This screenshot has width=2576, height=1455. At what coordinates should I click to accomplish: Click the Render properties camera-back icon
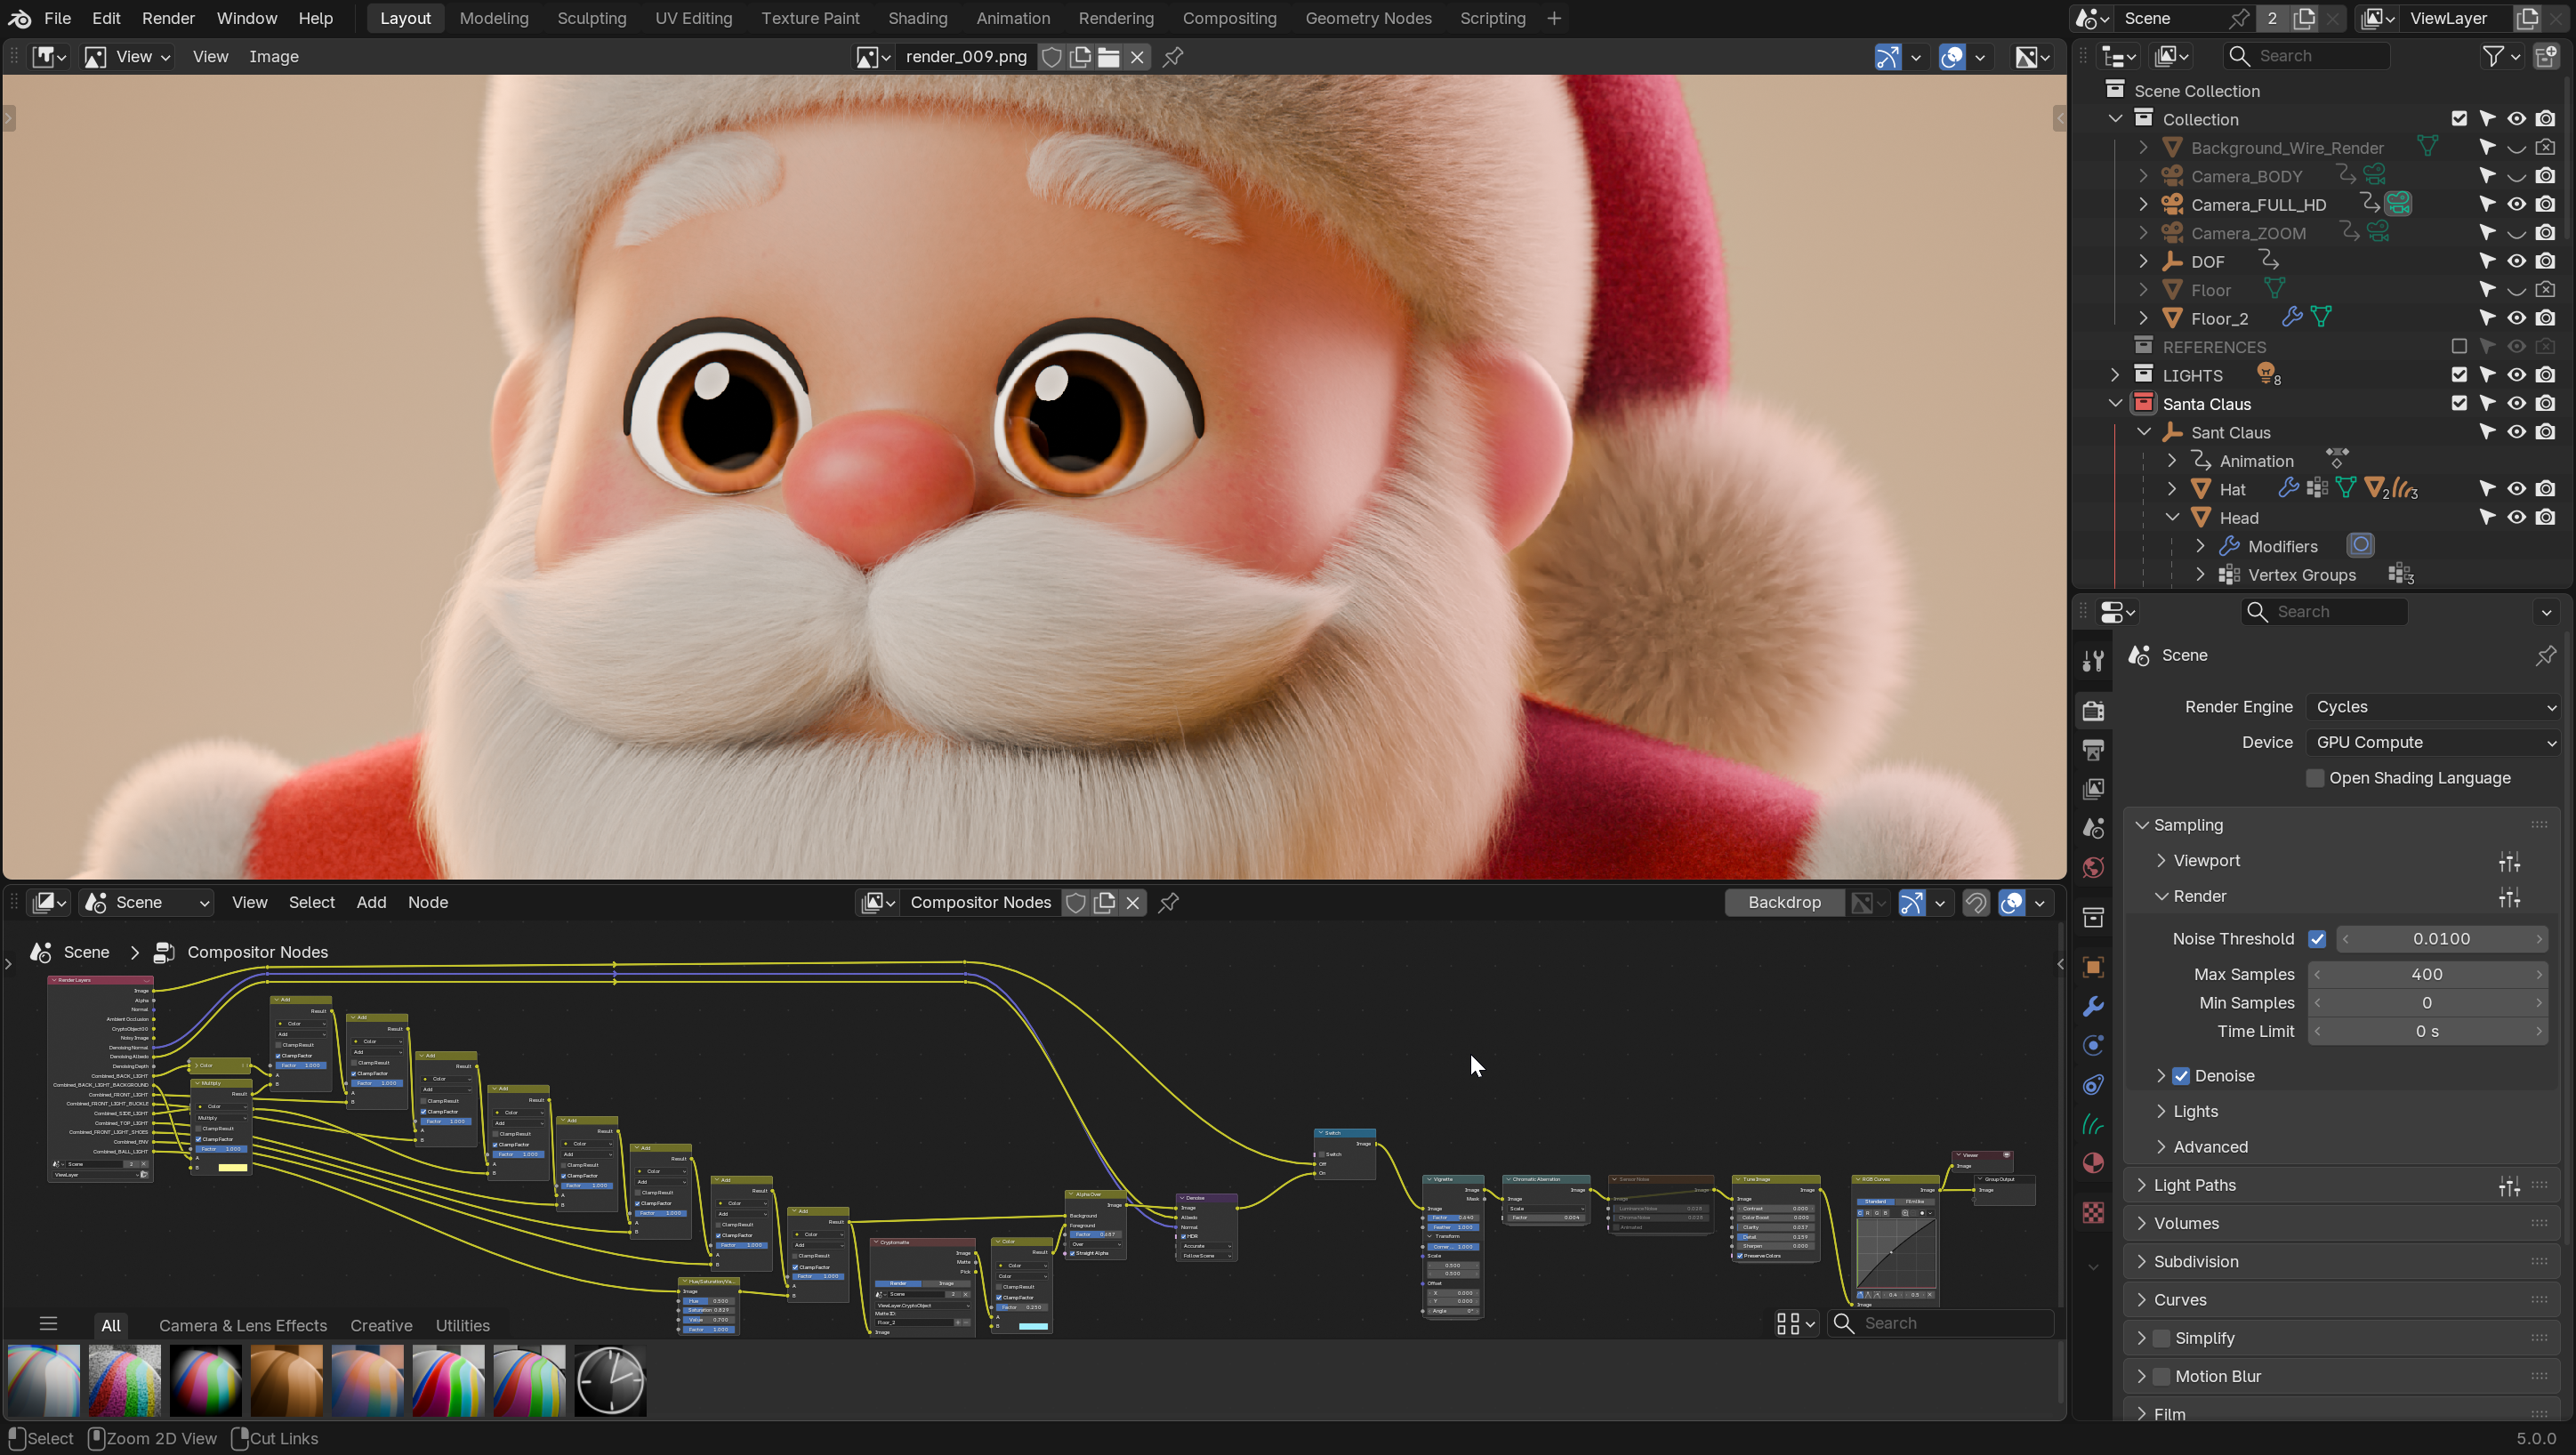click(x=2093, y=711)
